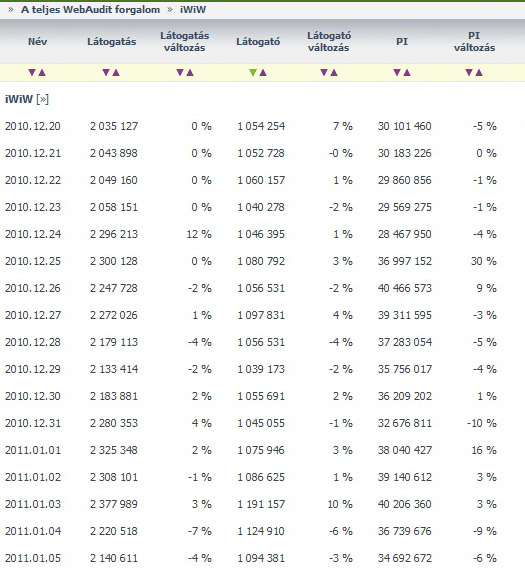Sort Látogatás column ascending
Image resolution: width=525 pixels, height=572 pixels.
pyautogui.click(x=116, y=72)
